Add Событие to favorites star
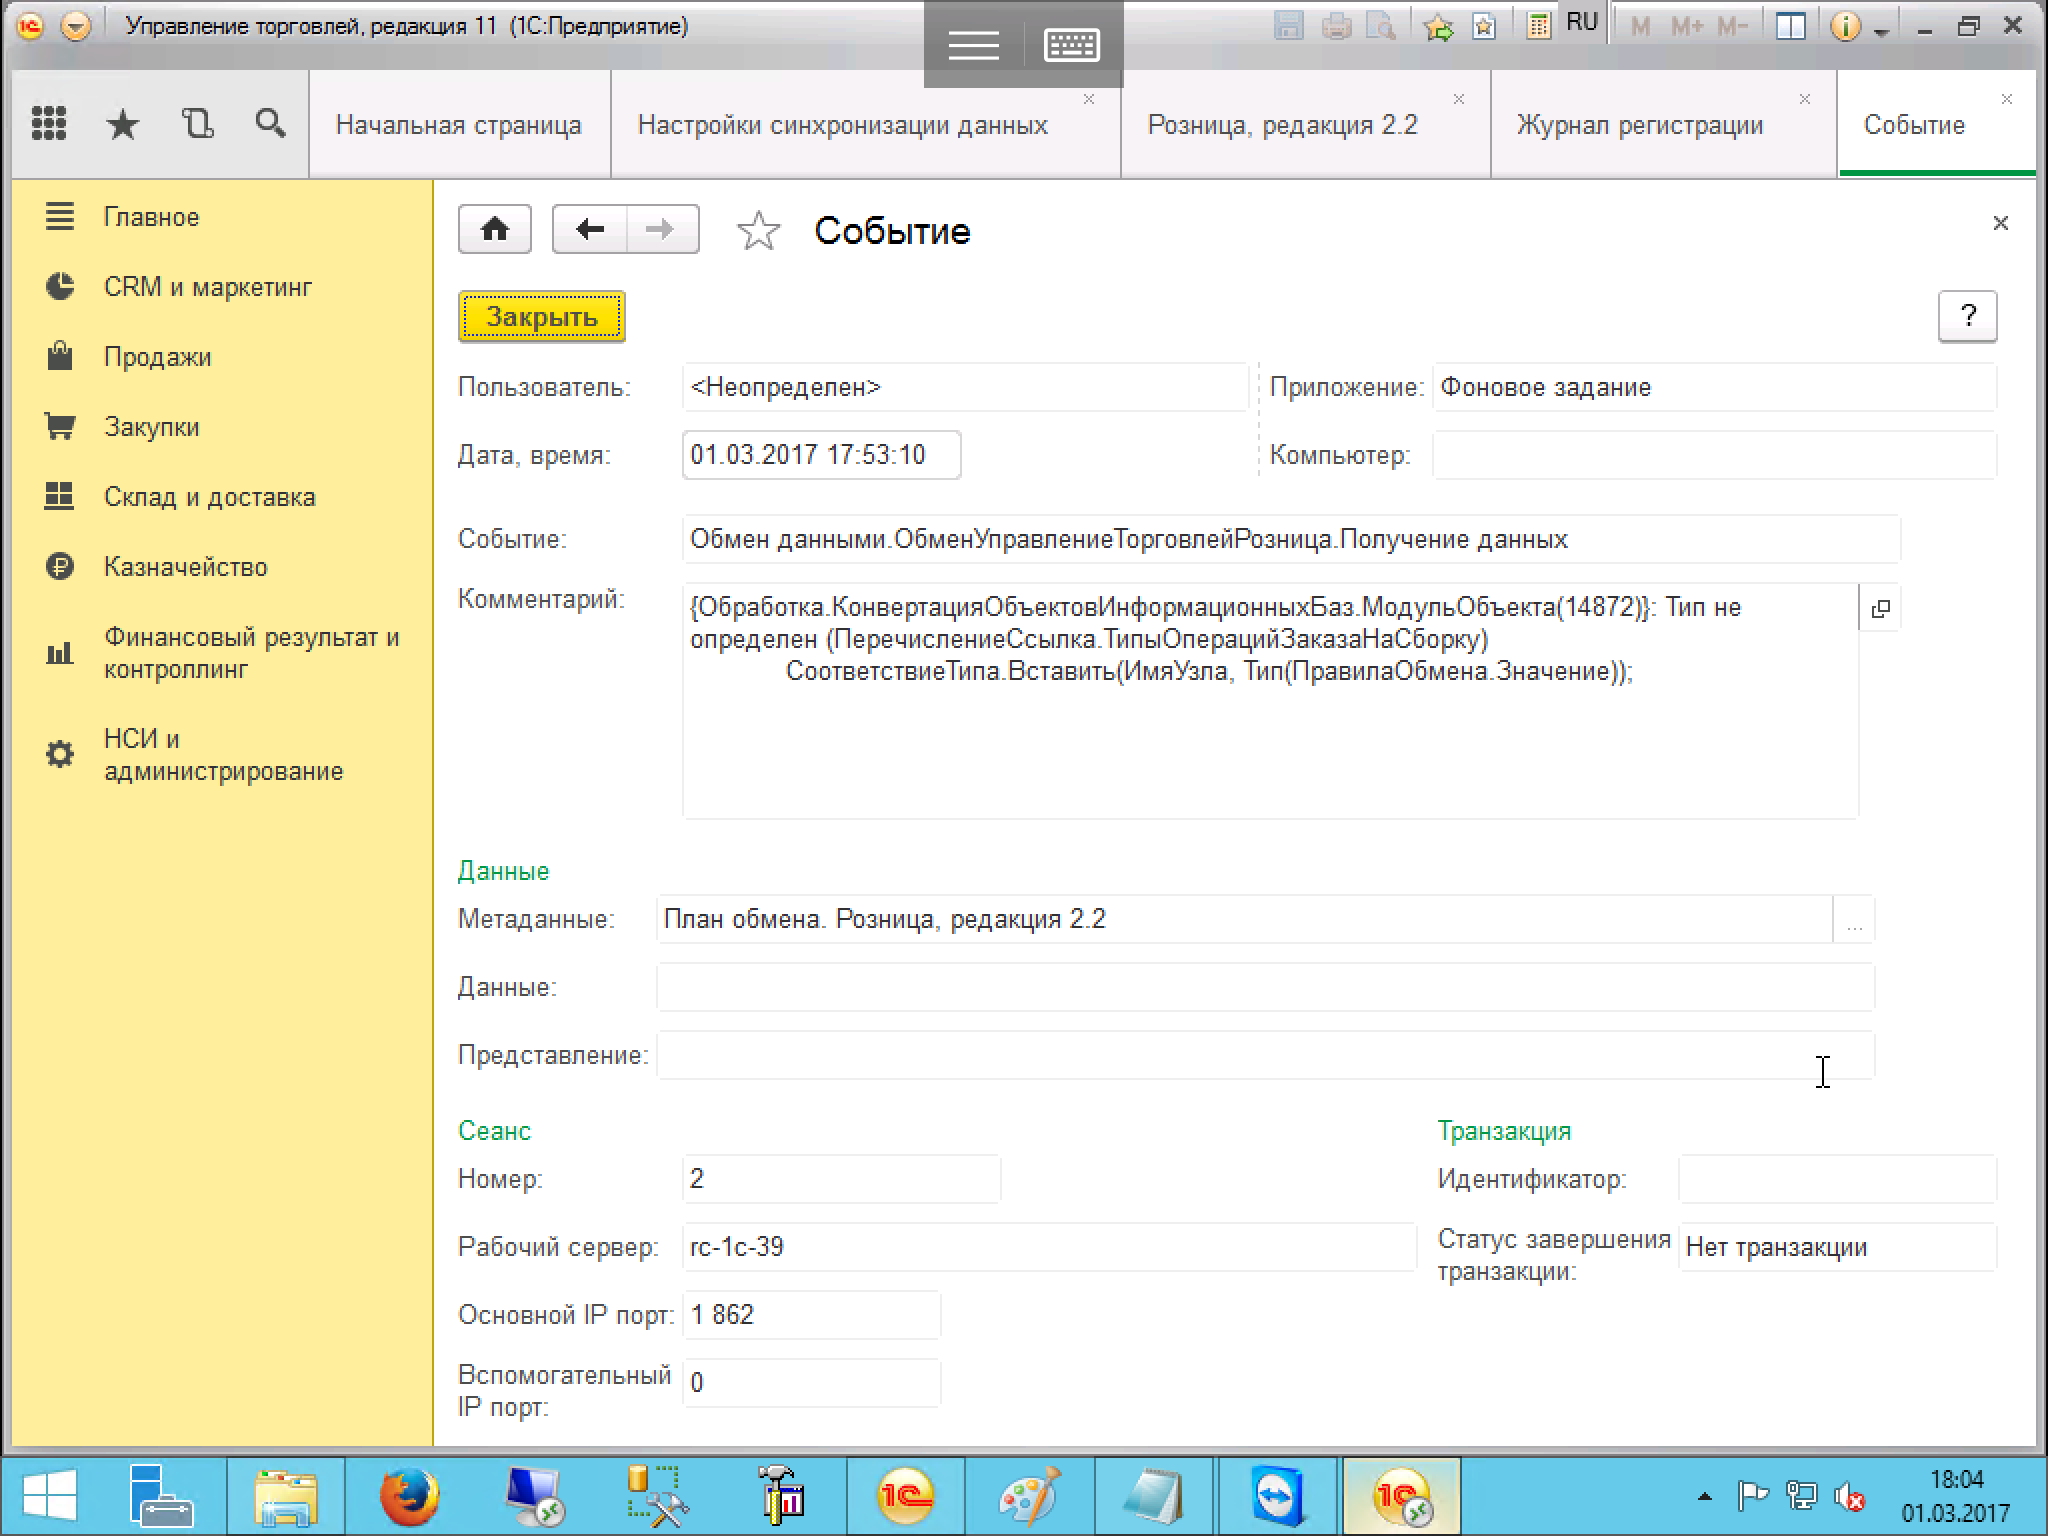 (758, 231)
